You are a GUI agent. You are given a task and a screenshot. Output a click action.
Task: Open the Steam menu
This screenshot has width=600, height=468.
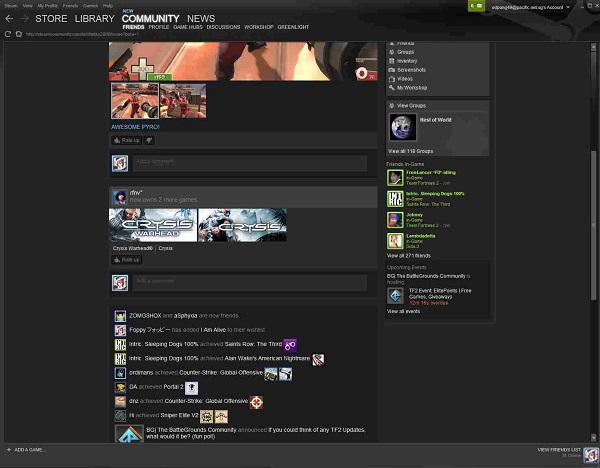(11, 6)
